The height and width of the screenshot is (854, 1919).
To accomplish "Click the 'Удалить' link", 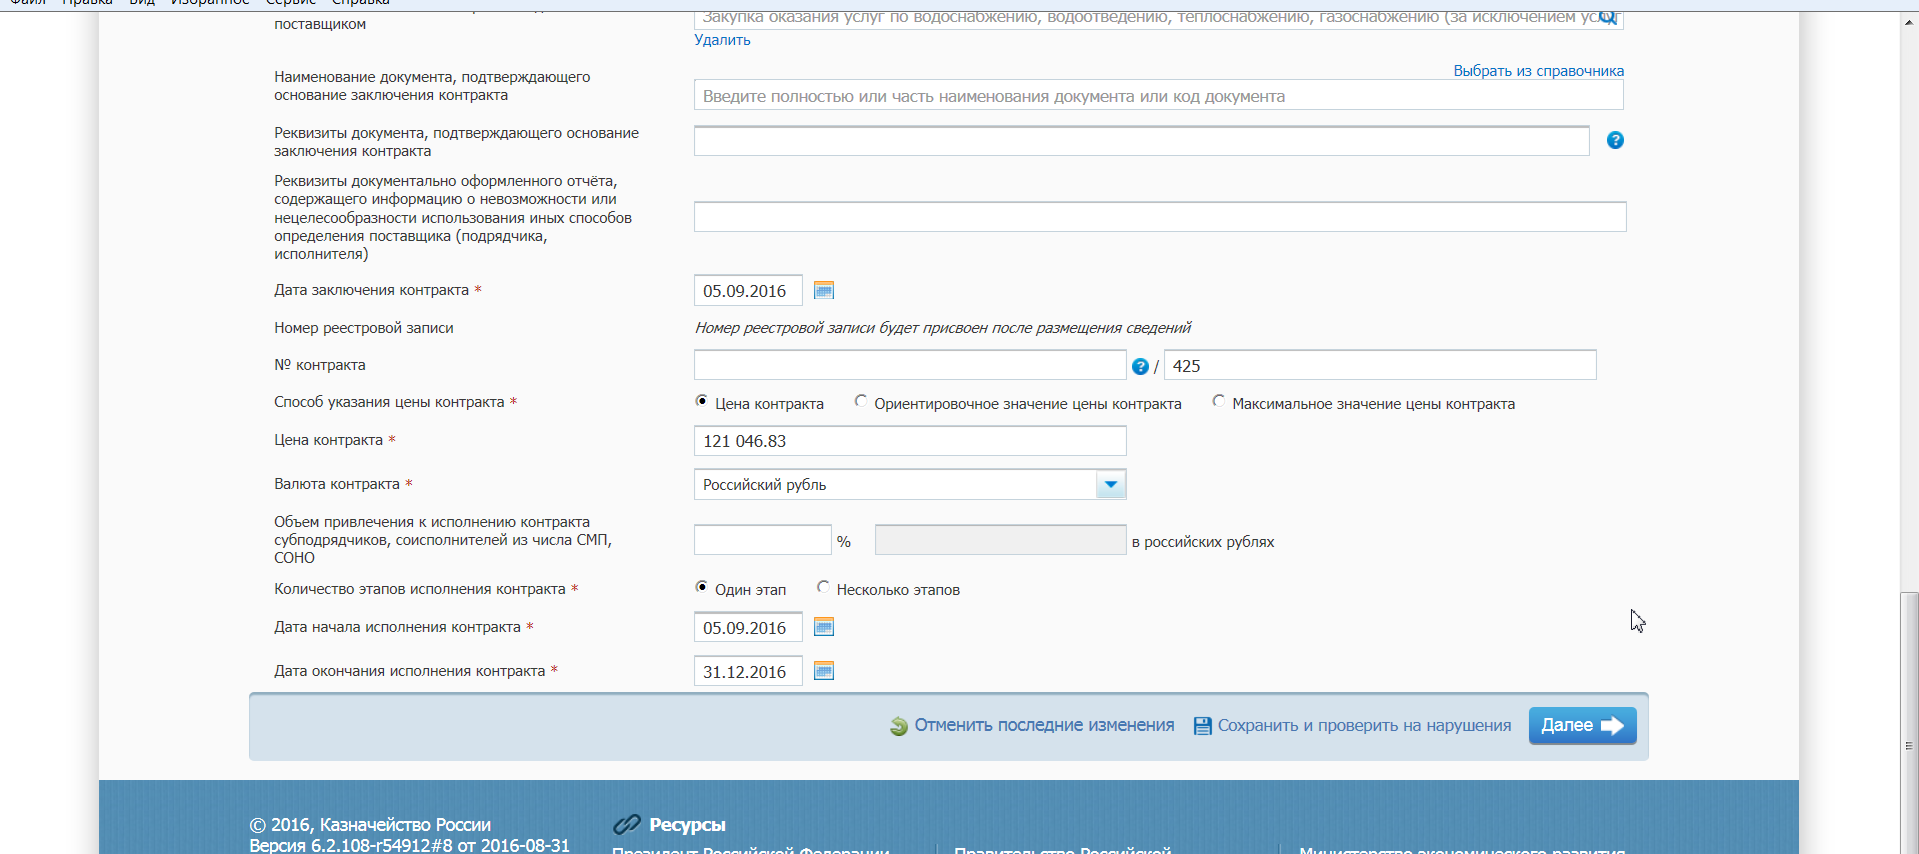I will [x=722, y=40].
